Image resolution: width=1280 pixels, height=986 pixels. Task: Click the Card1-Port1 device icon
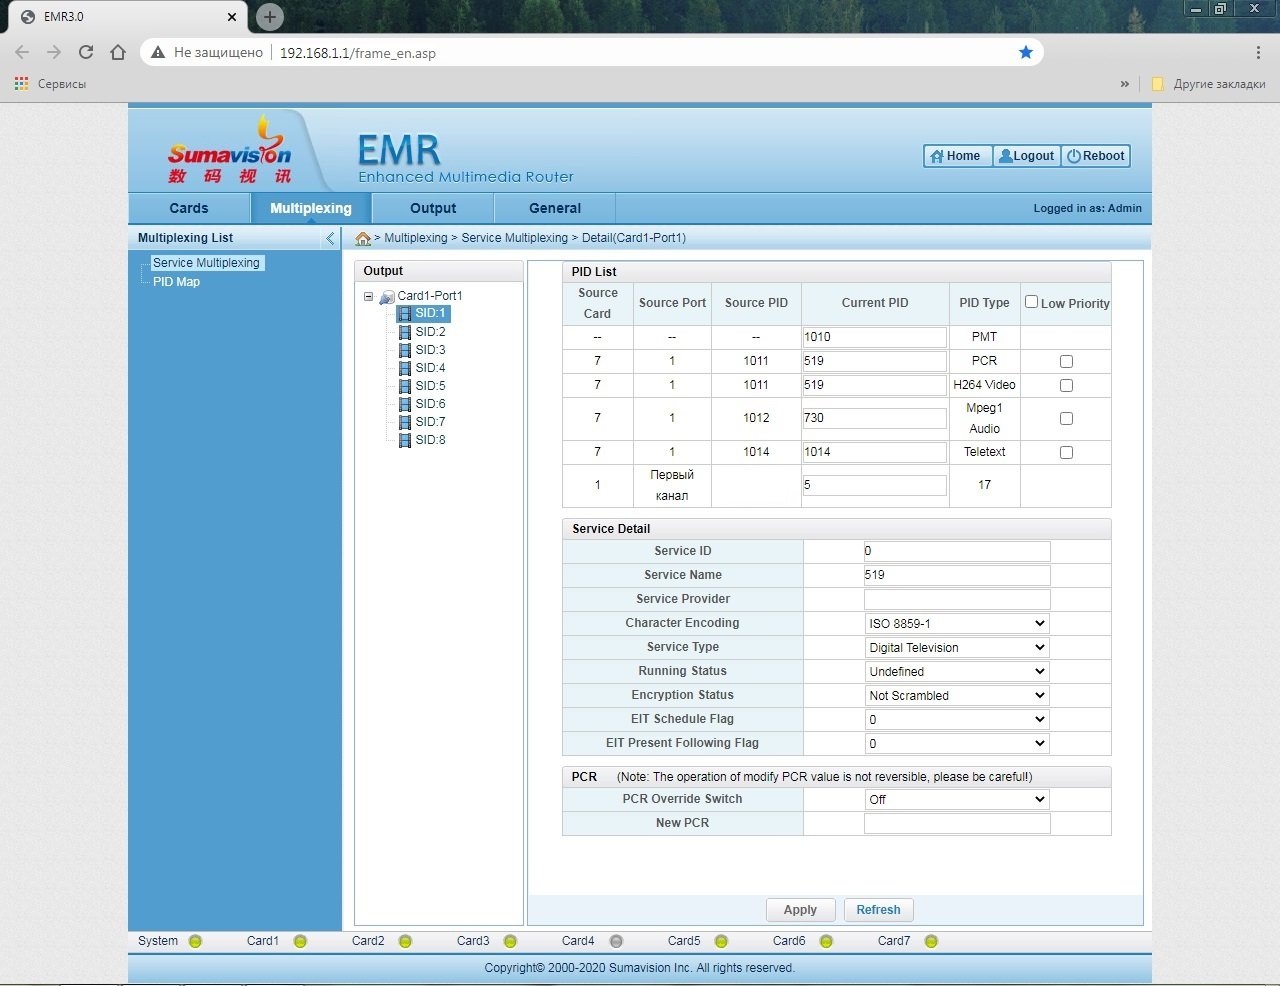pyautogui.click(x=387, y=297)
